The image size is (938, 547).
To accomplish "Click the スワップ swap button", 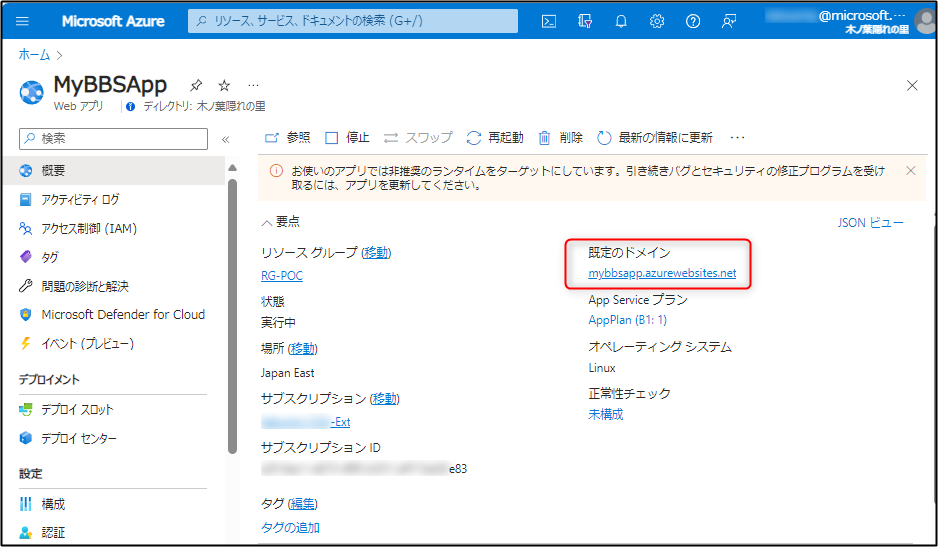I will [418, 138].
